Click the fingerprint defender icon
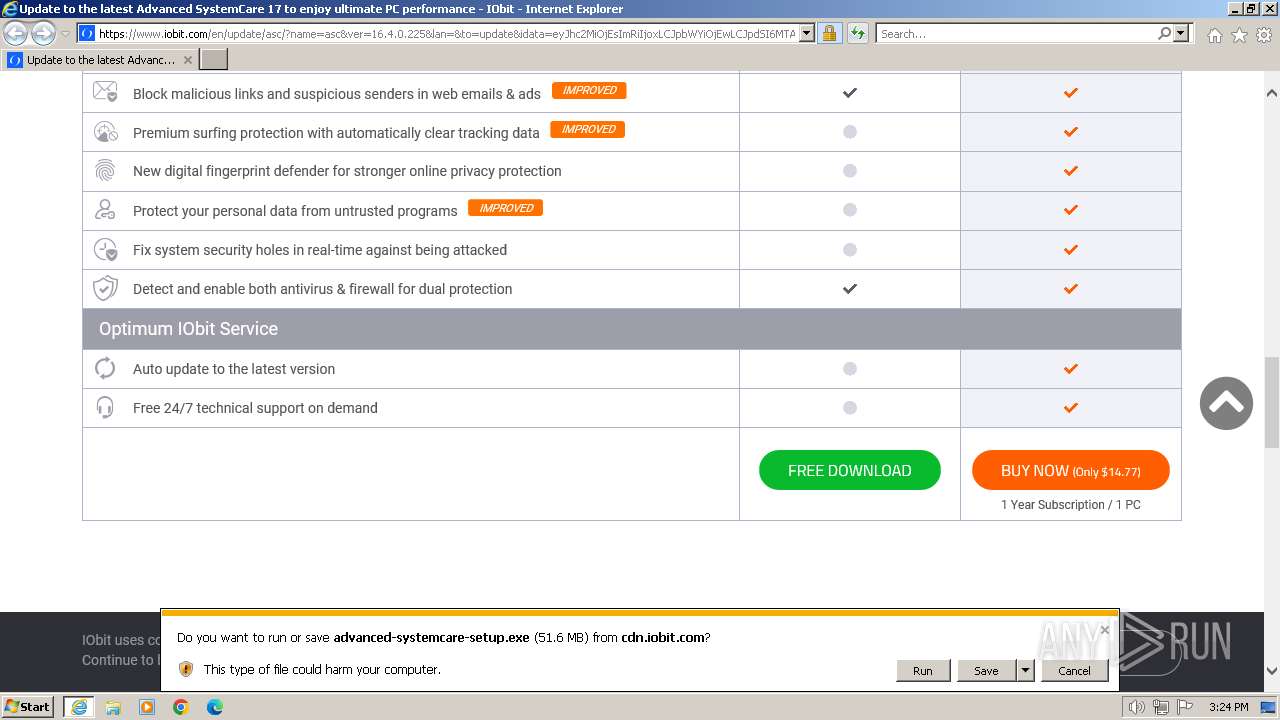The image size is (1280, 720). [x=105, y=170]
